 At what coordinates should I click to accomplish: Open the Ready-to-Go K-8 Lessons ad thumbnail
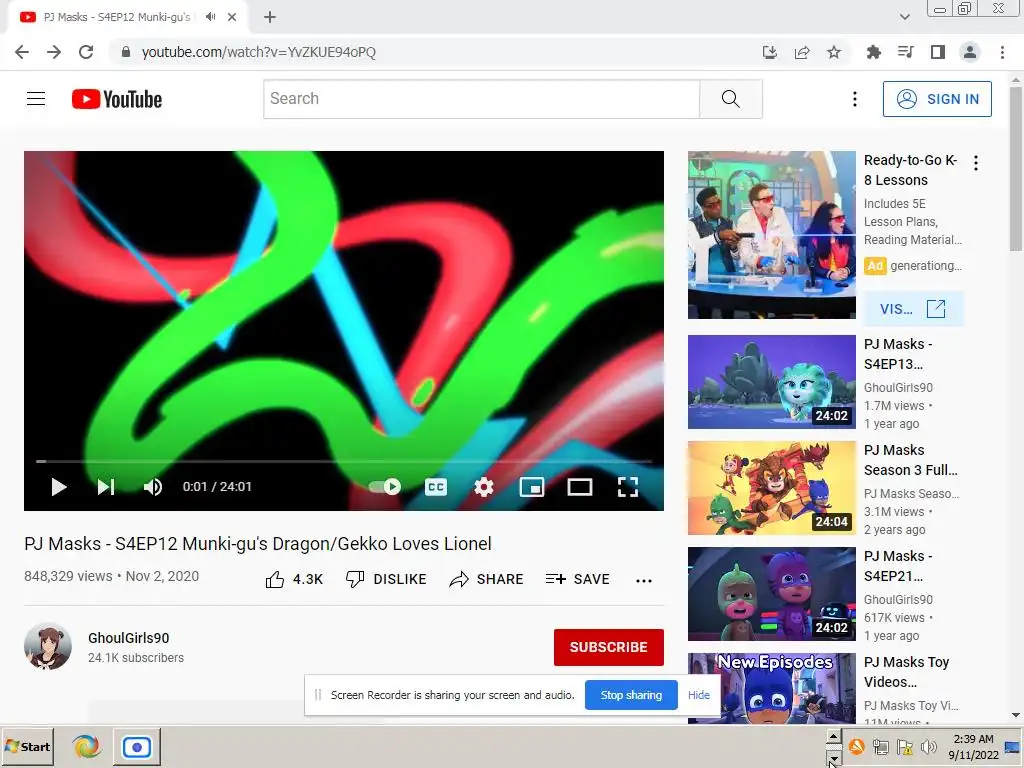(771, 235)
